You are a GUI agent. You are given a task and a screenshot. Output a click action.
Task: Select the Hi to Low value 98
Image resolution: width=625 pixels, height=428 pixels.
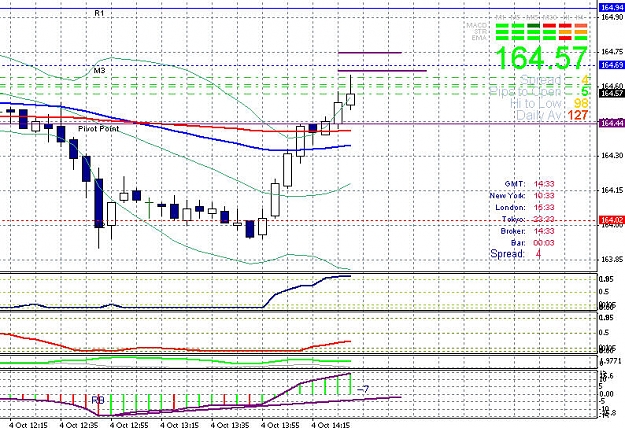point(581,103)
